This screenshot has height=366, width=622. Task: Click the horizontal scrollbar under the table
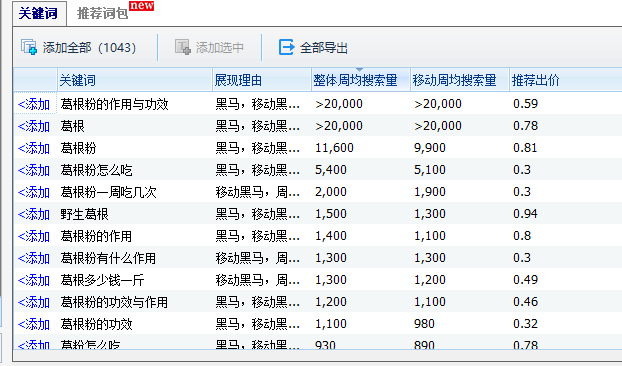[317, 355]
